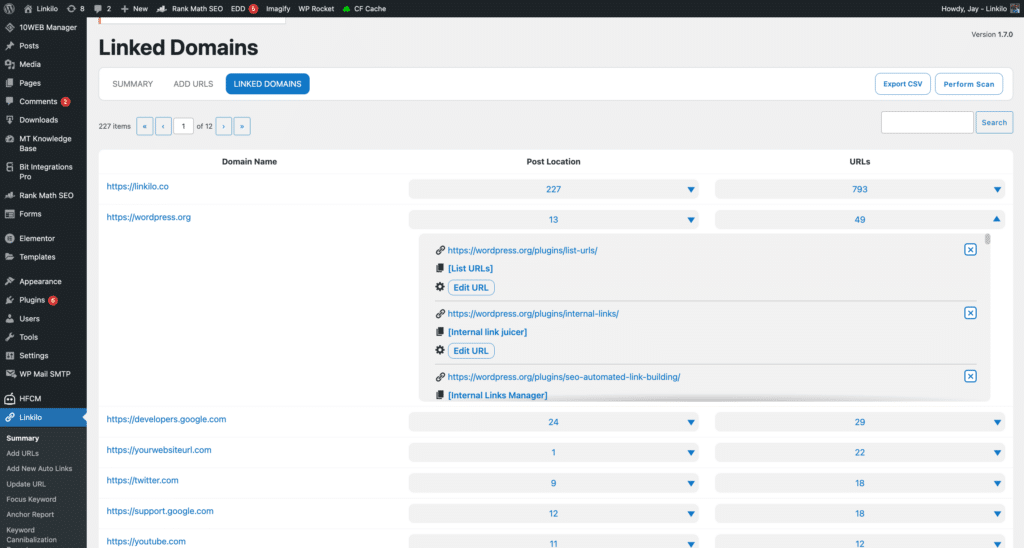Image resolution: width=1024 pixels, height=548 pixels.
Task: Open CF Cache cloud icon menu
Action: [347, 8]
